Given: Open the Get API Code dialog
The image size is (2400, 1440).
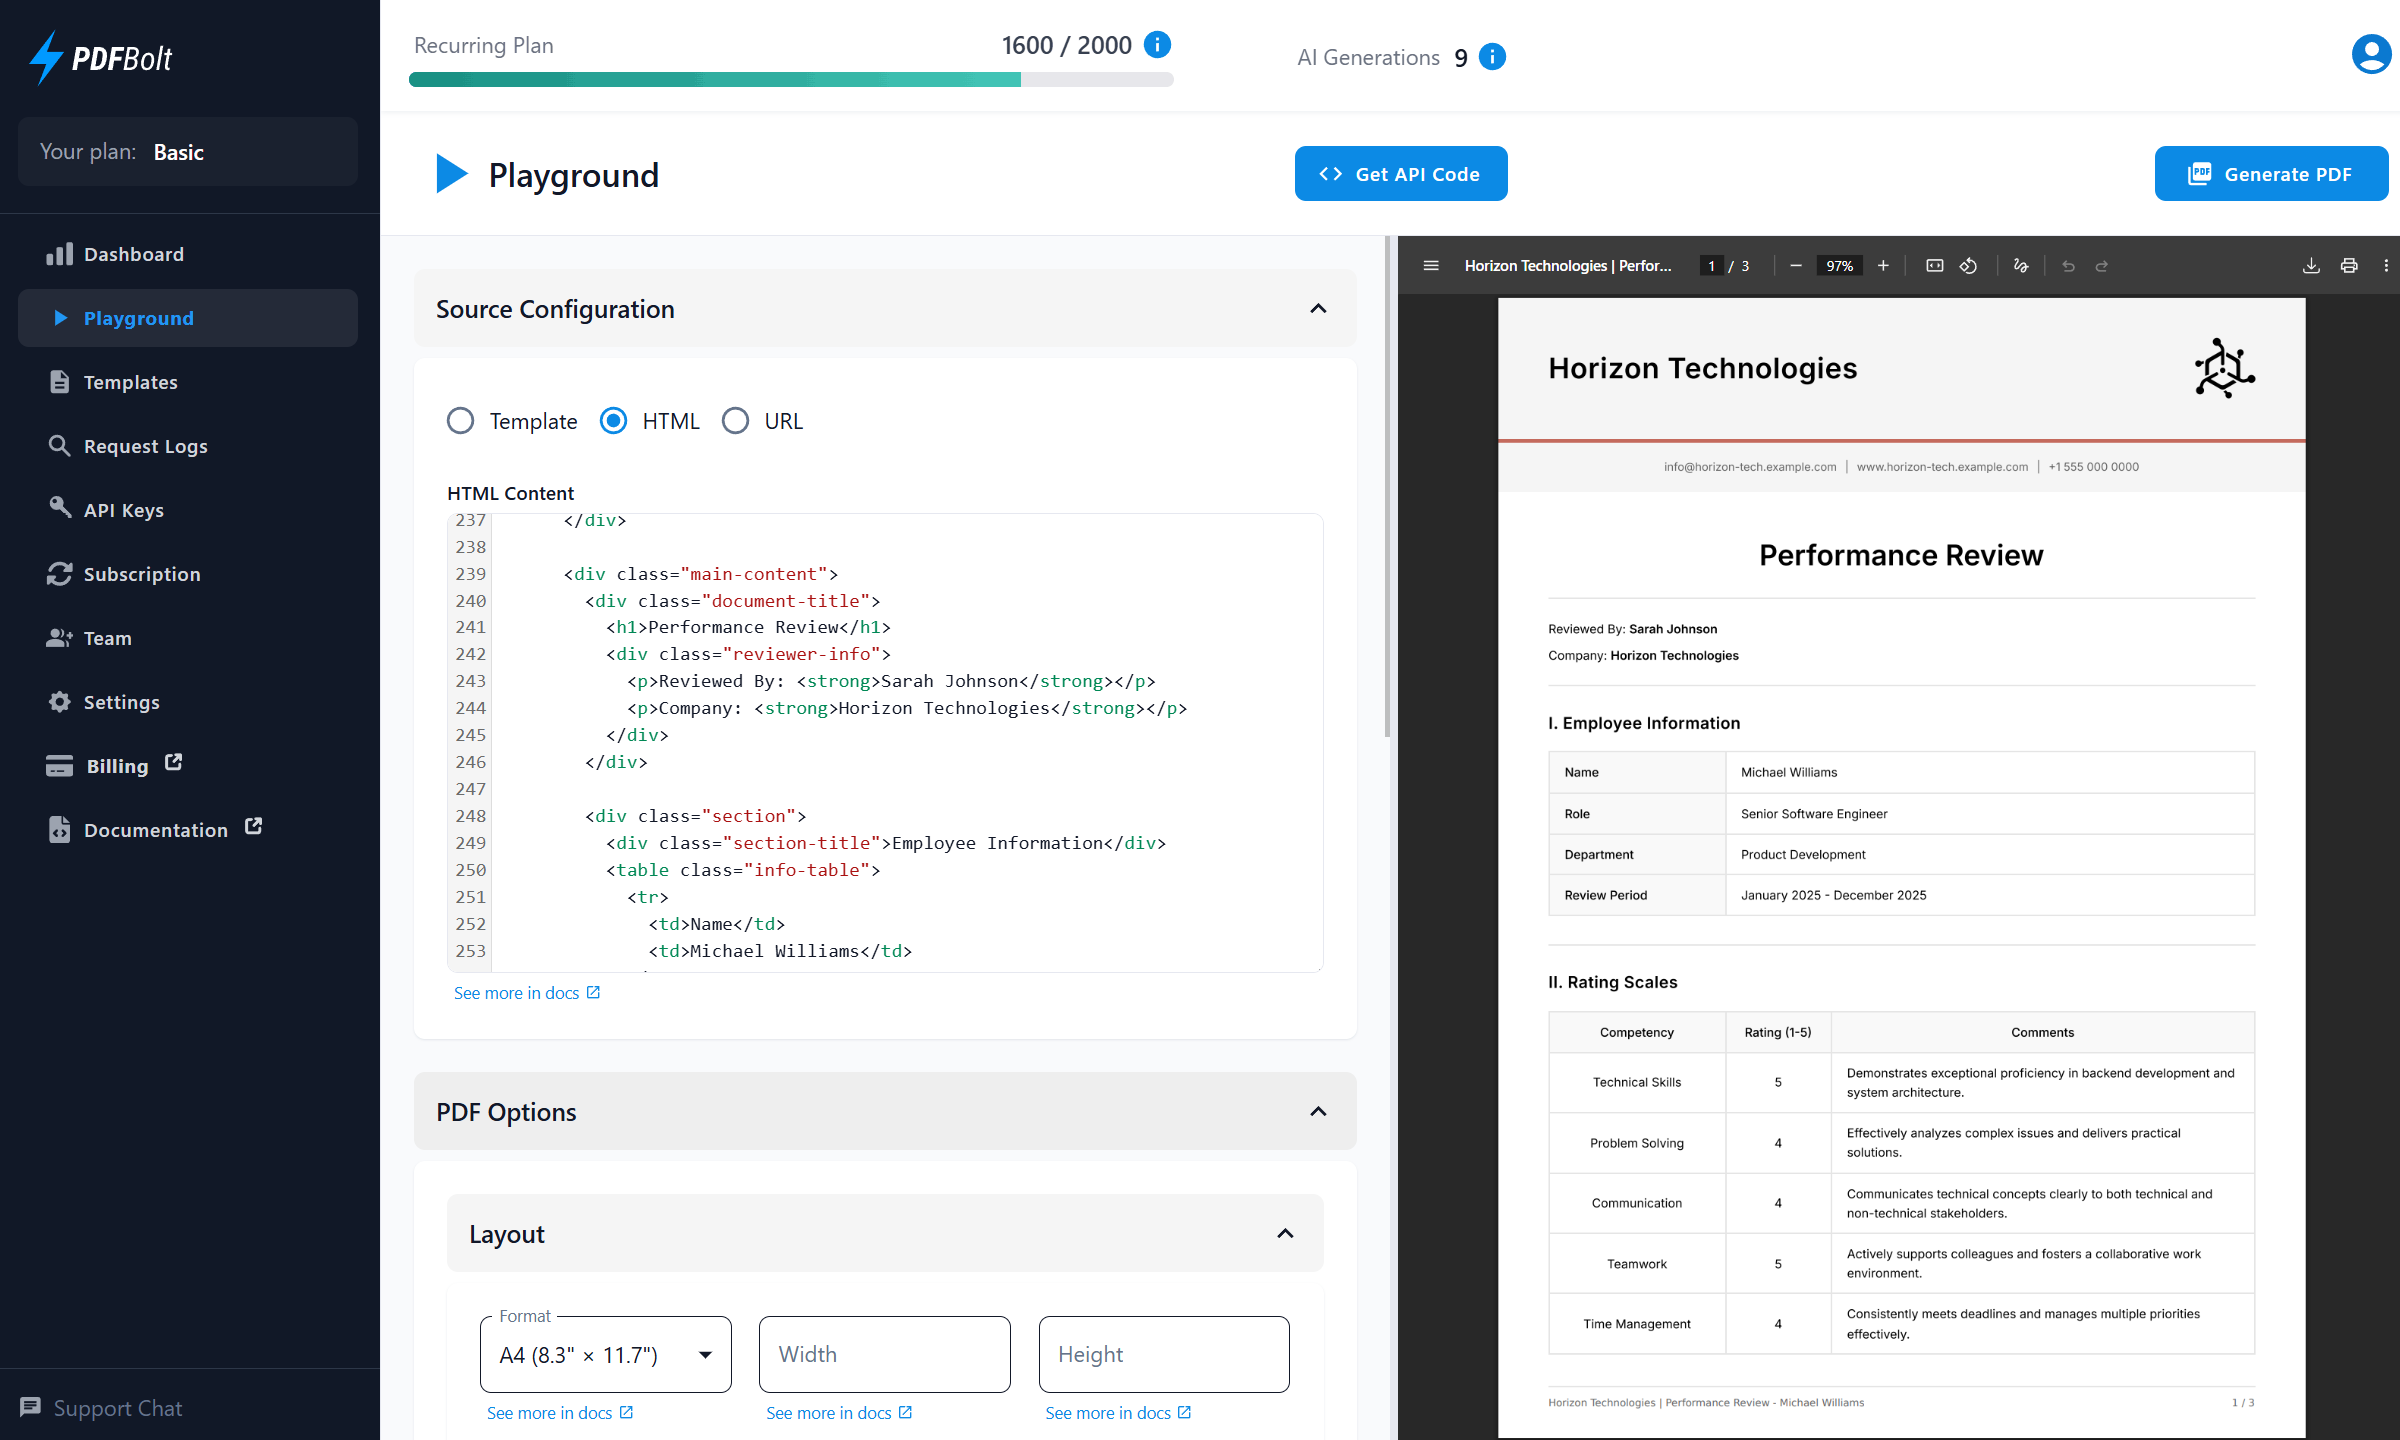Looking at the screenshot, I should [1400, 173].
